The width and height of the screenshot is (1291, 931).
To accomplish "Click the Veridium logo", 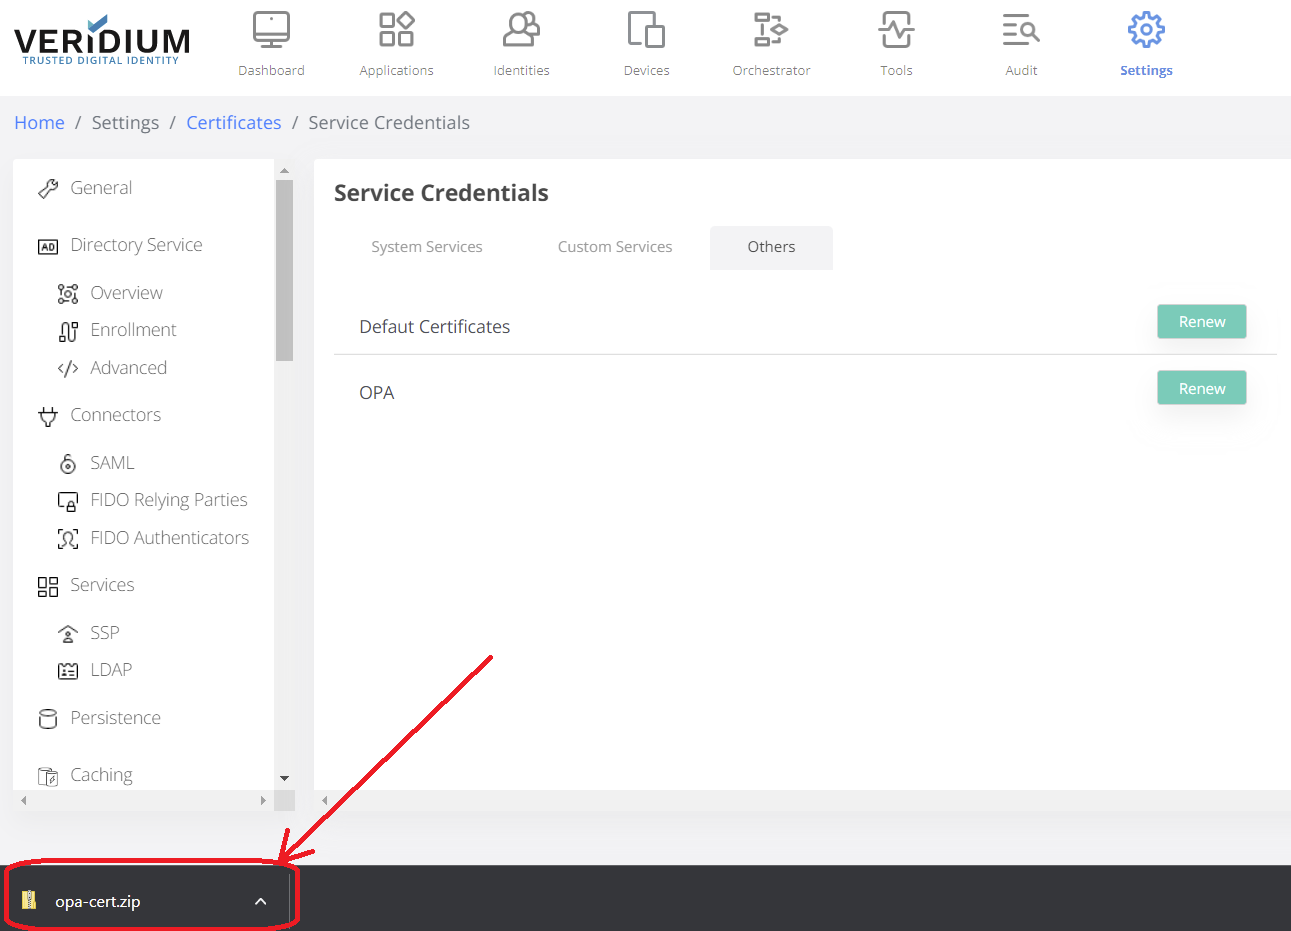I will 101,41.
